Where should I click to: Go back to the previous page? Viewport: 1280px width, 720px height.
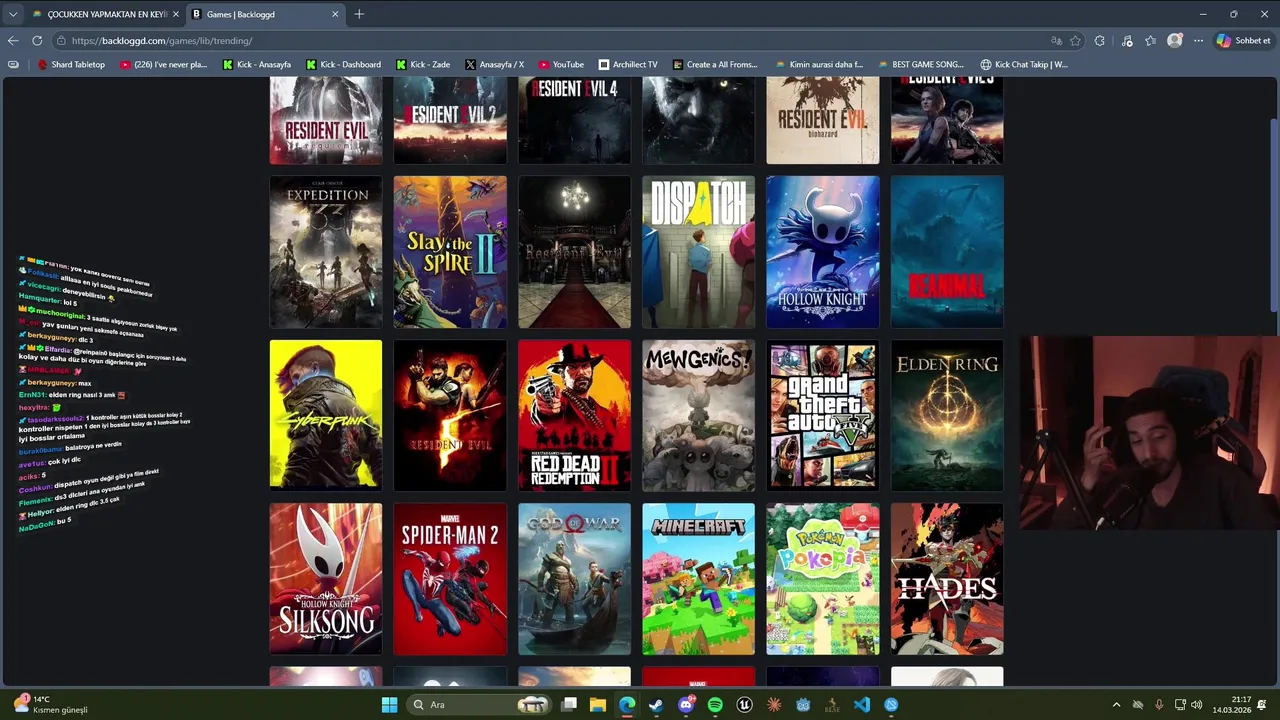[13, 41]
